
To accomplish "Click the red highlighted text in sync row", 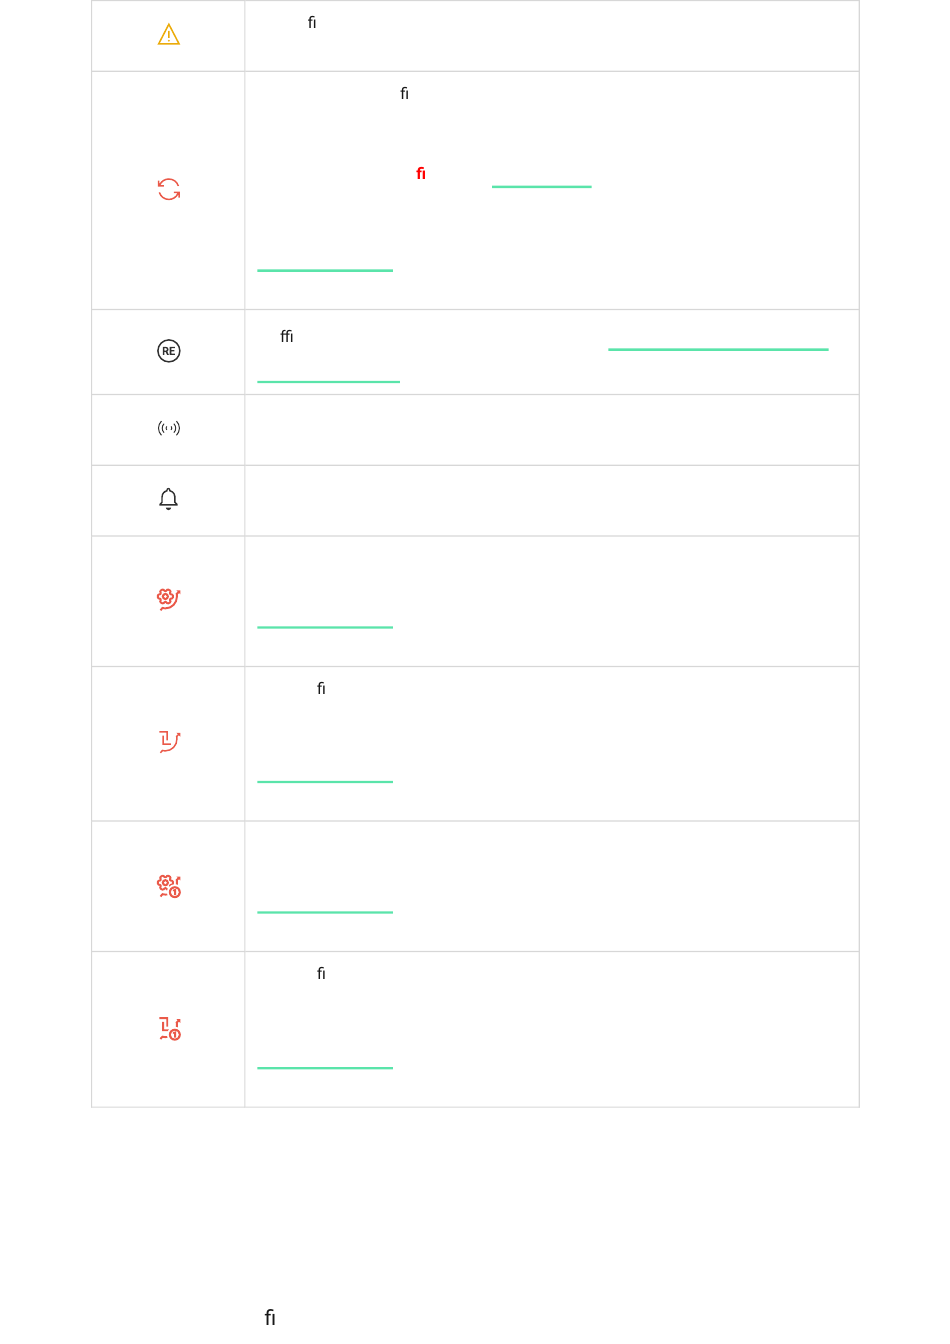I will pos(421,174).
